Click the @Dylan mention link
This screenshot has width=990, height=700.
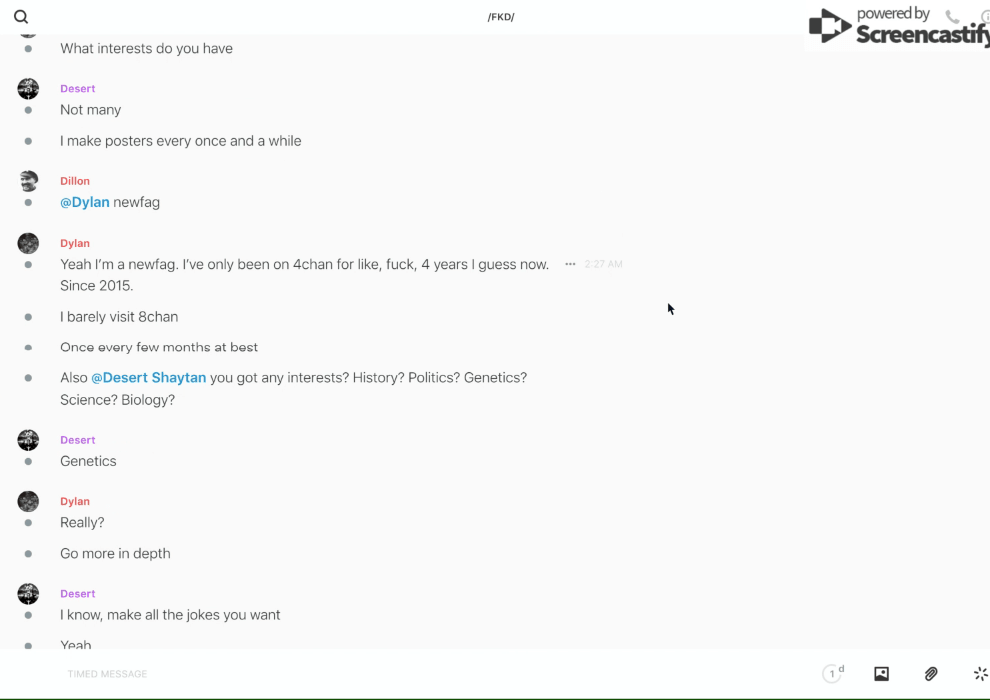(85, 202)
